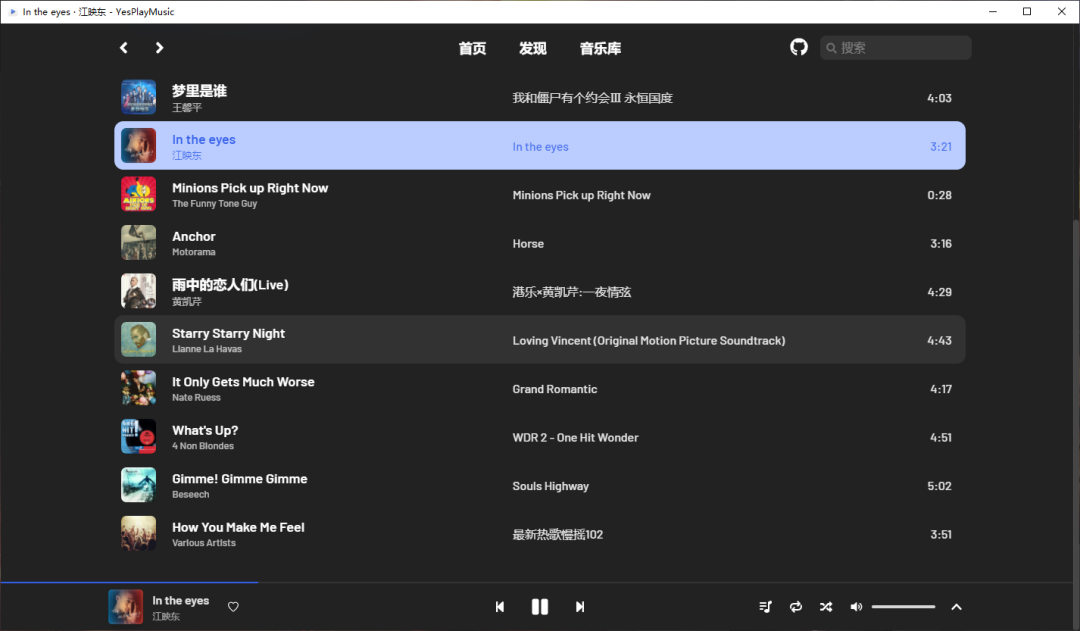Screen dimensions: 1080x631
Task: Open artist Motorama
Action: pos(194,252)
